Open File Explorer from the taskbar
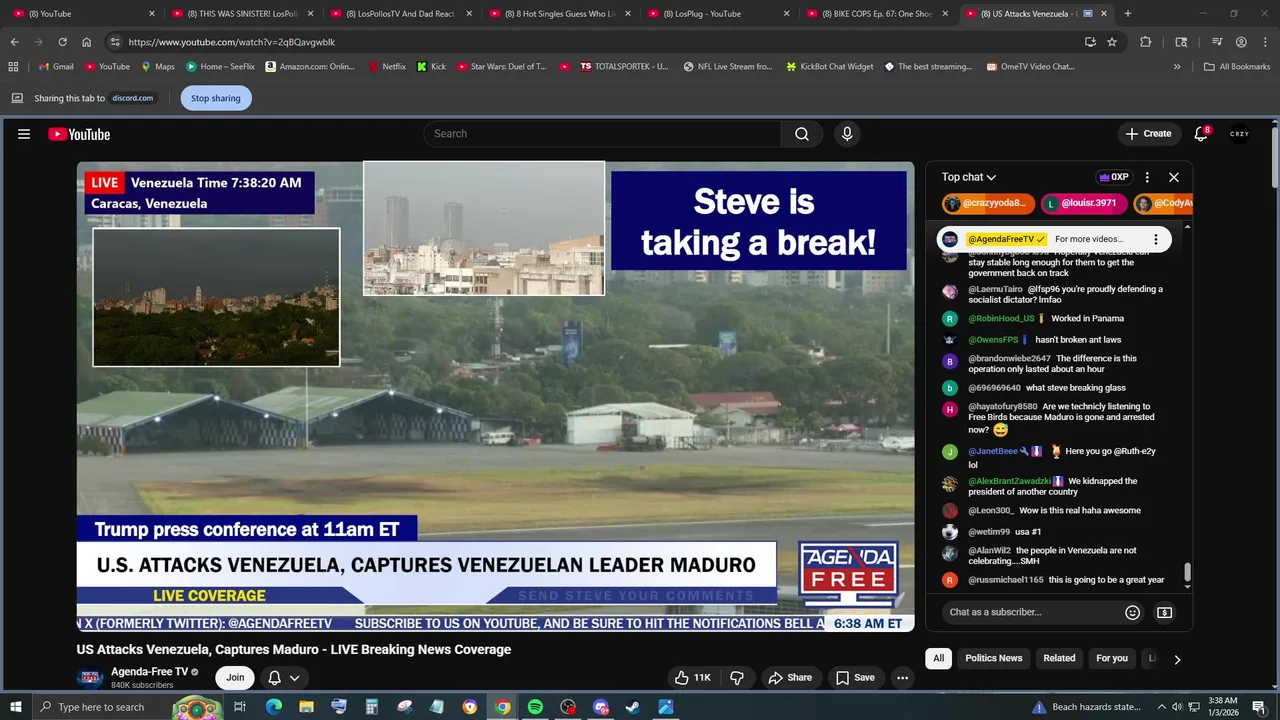 [307, 707]
